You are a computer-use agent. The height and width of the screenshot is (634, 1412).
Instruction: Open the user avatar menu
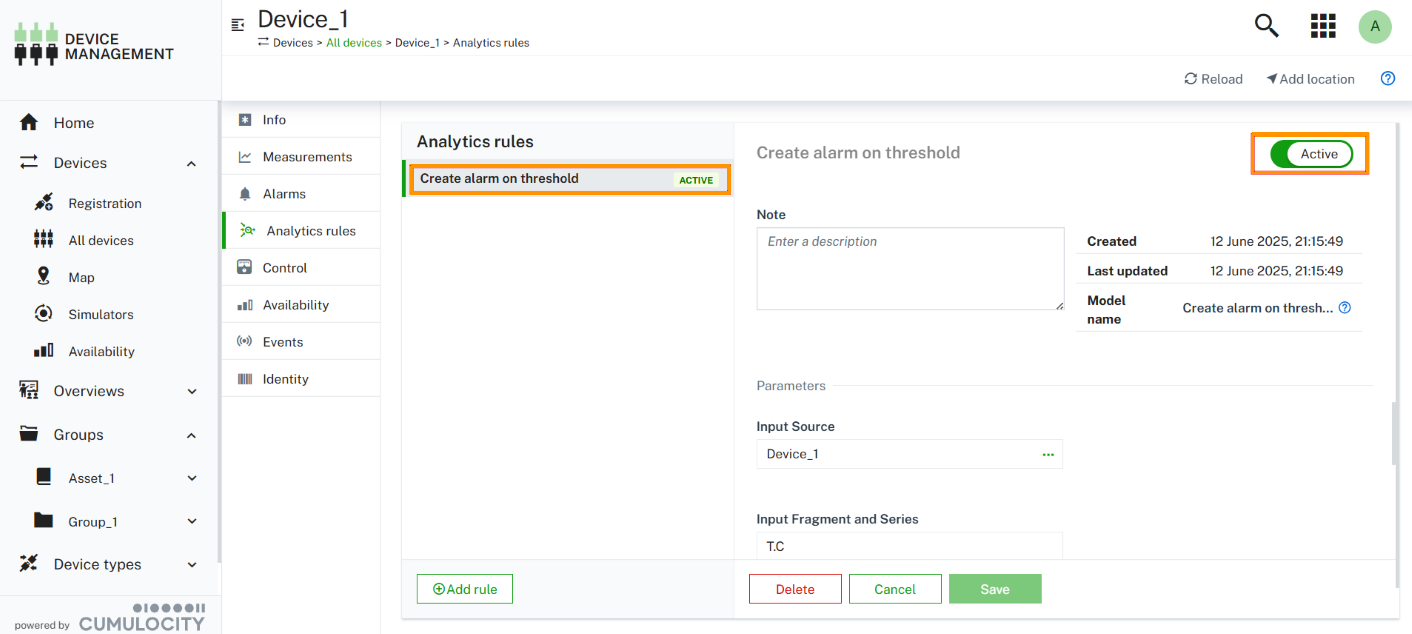click(1375, 26)
